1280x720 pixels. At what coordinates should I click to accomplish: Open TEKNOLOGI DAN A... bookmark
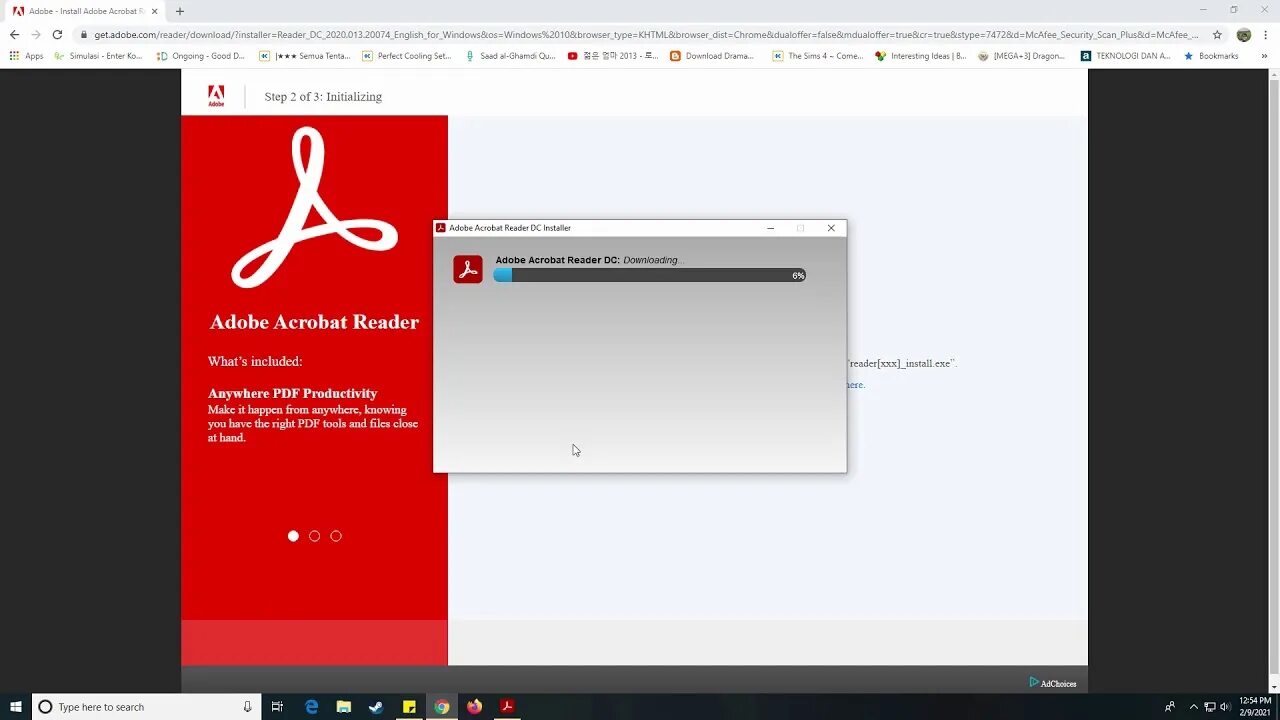[x=1126, y=56]
